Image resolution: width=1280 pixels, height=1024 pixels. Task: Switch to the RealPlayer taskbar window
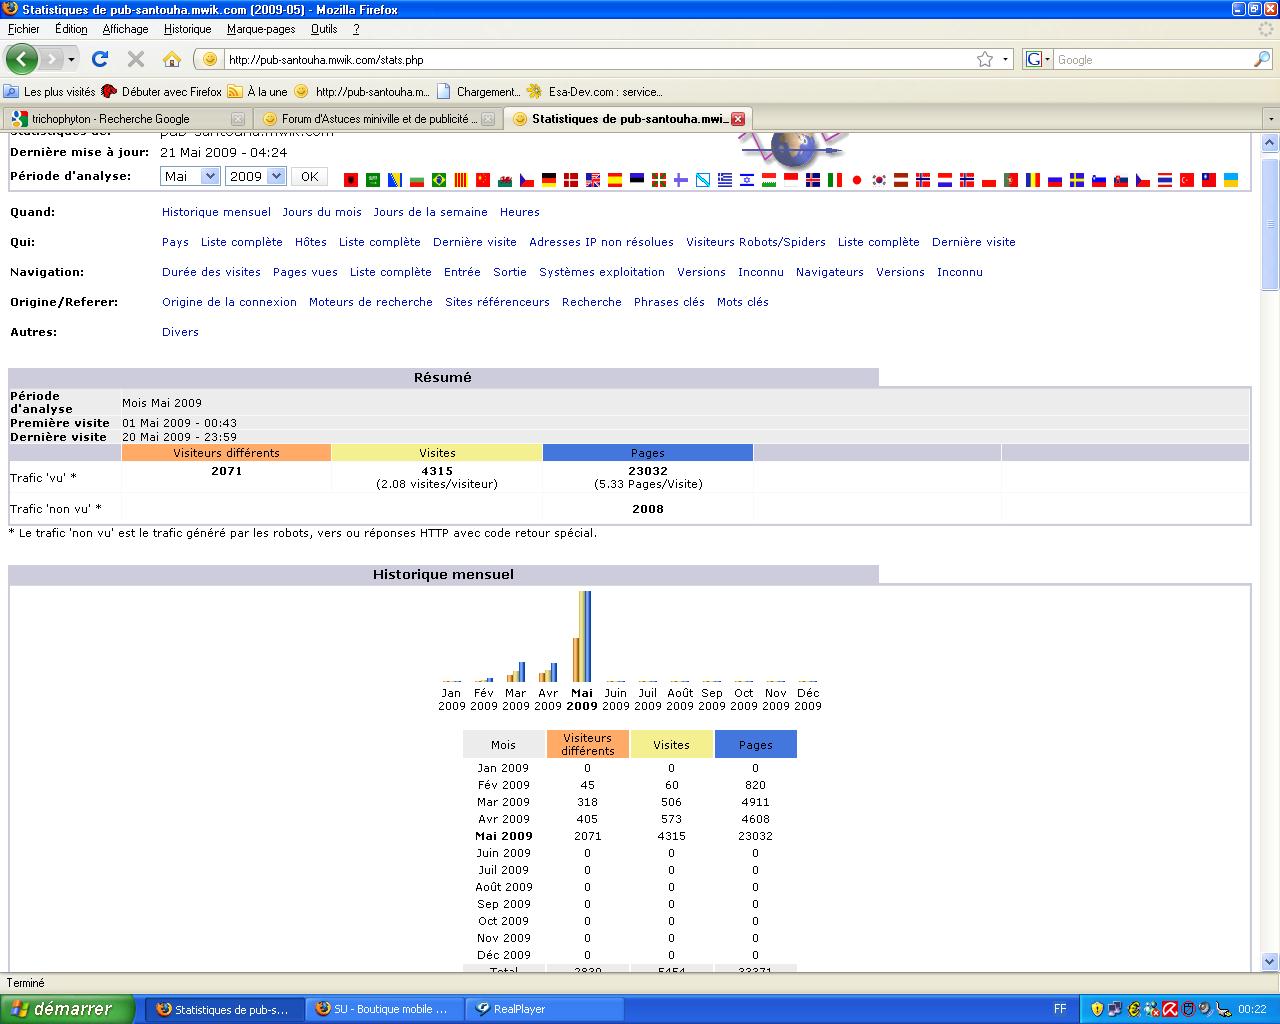[x=546, y=1009]
